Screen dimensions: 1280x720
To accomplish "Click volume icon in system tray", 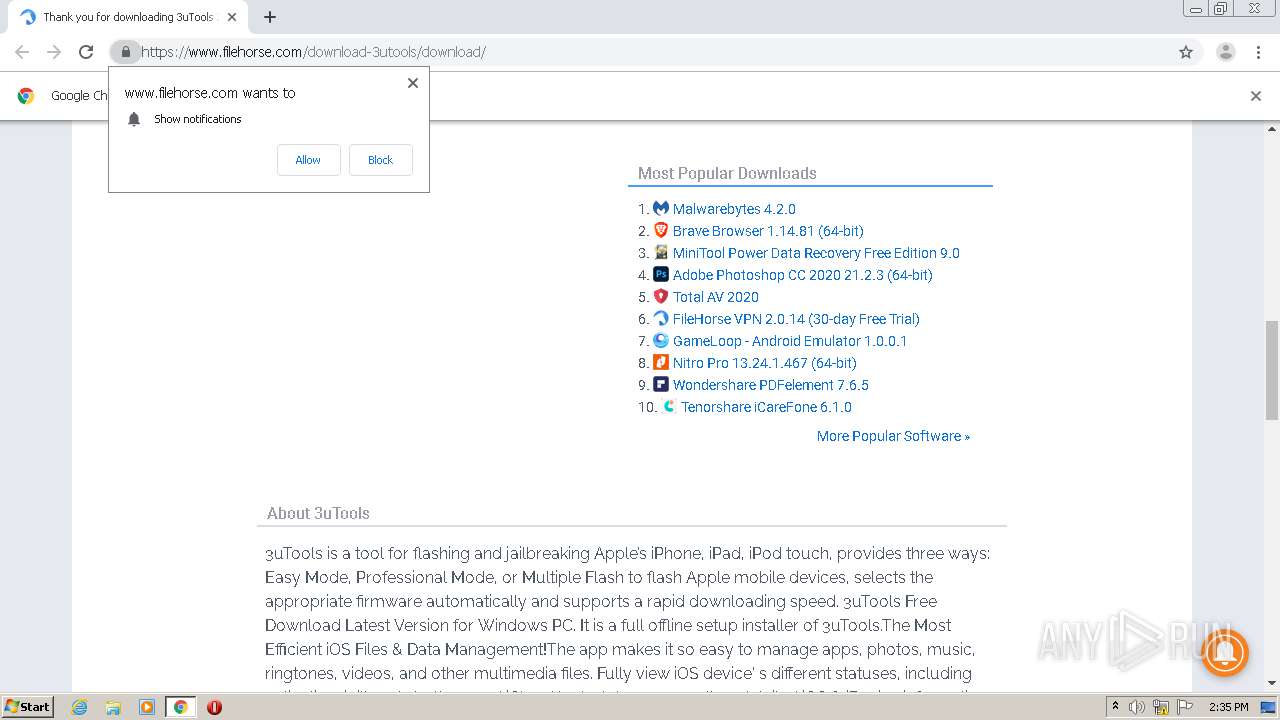I will tap(1138, 707).
